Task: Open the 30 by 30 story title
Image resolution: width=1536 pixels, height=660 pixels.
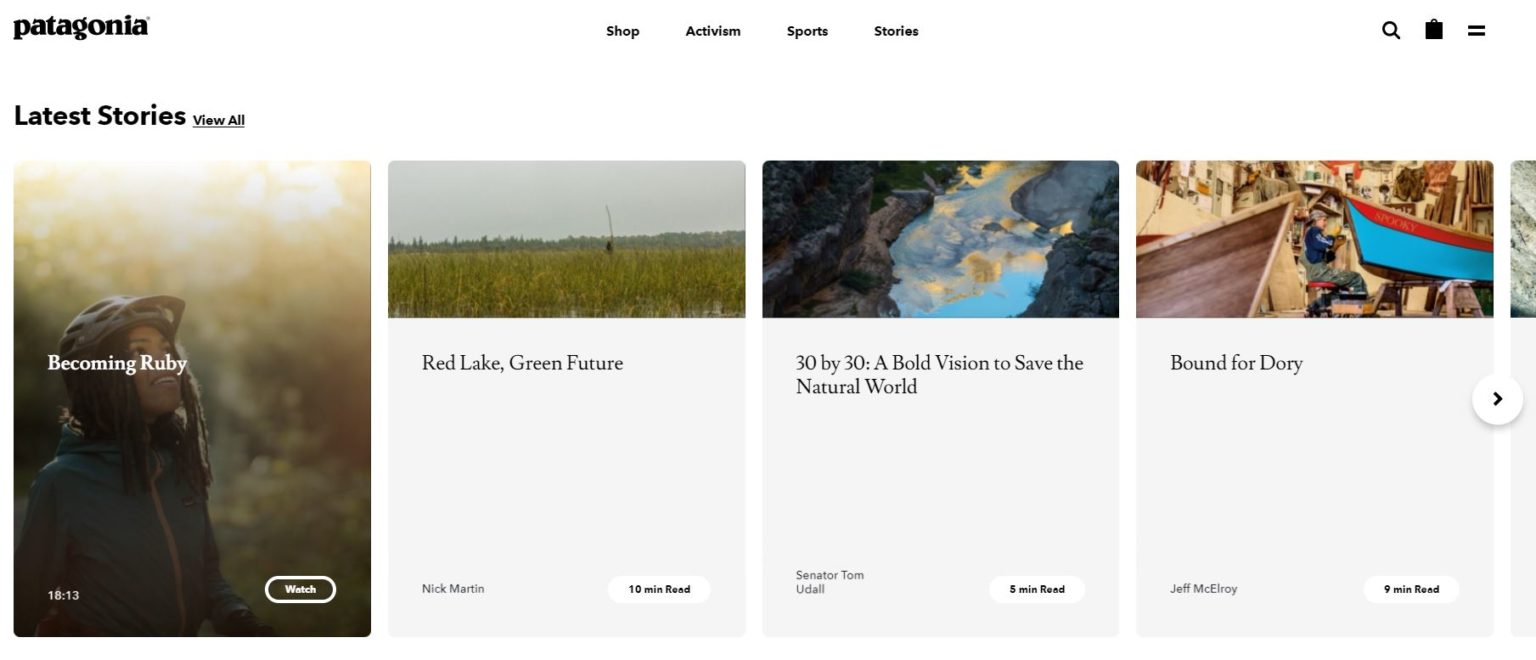Action: tap(939, 375)
